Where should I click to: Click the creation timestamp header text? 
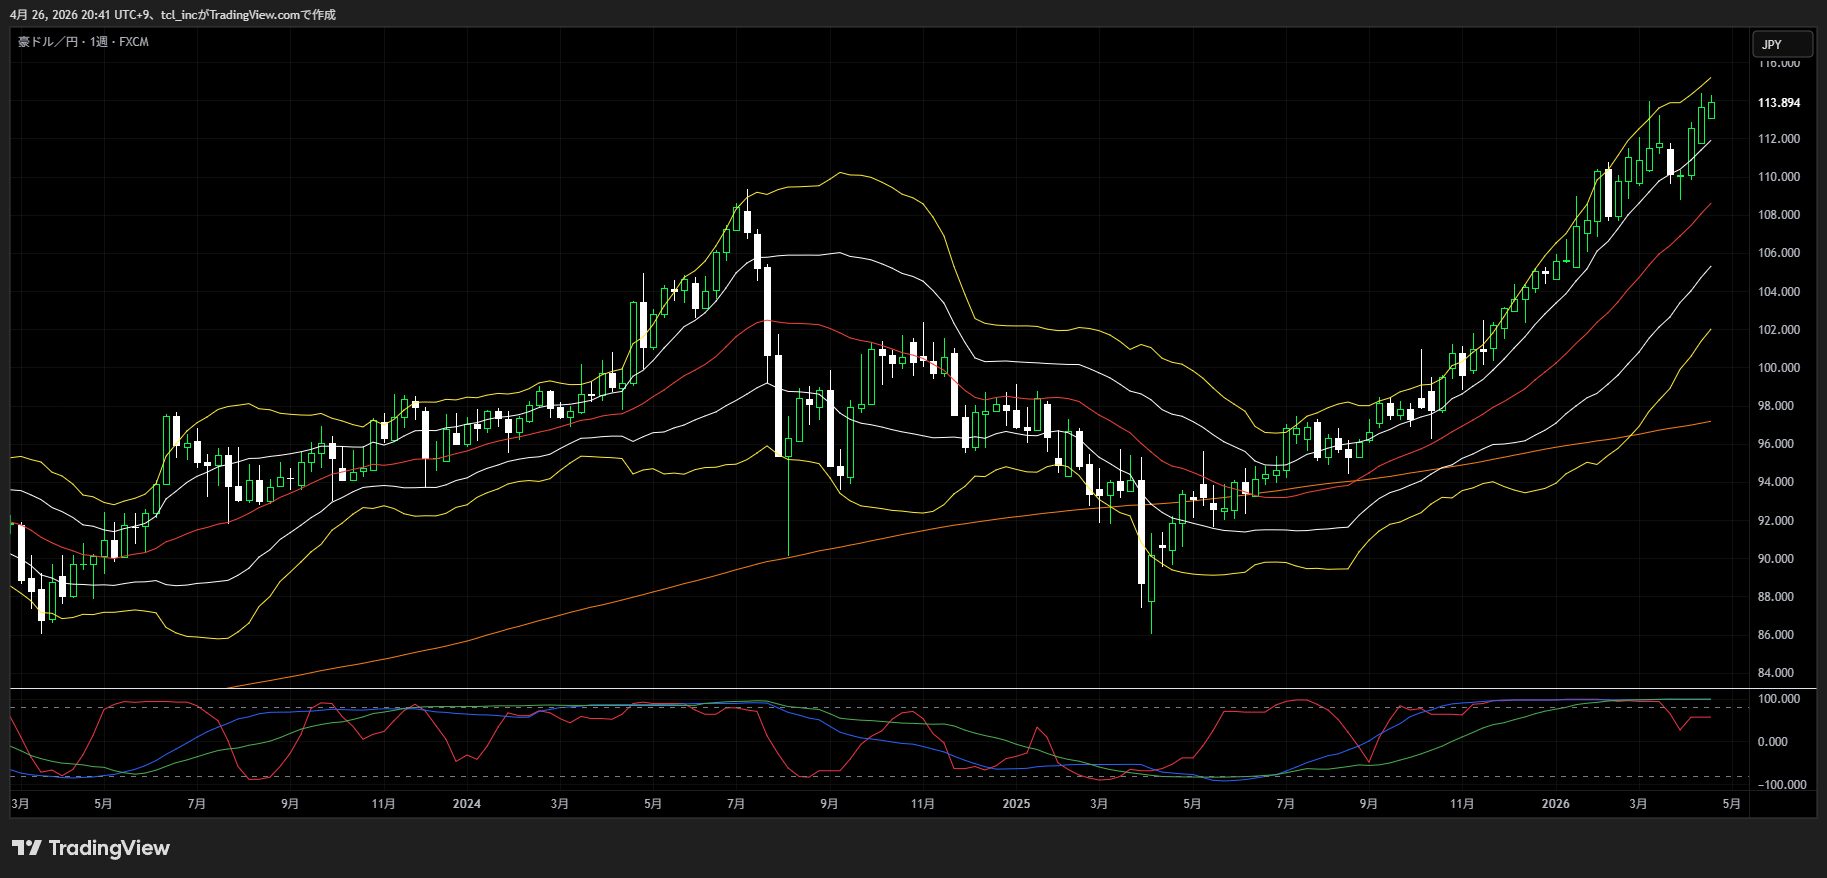click(x=173, y=15)
